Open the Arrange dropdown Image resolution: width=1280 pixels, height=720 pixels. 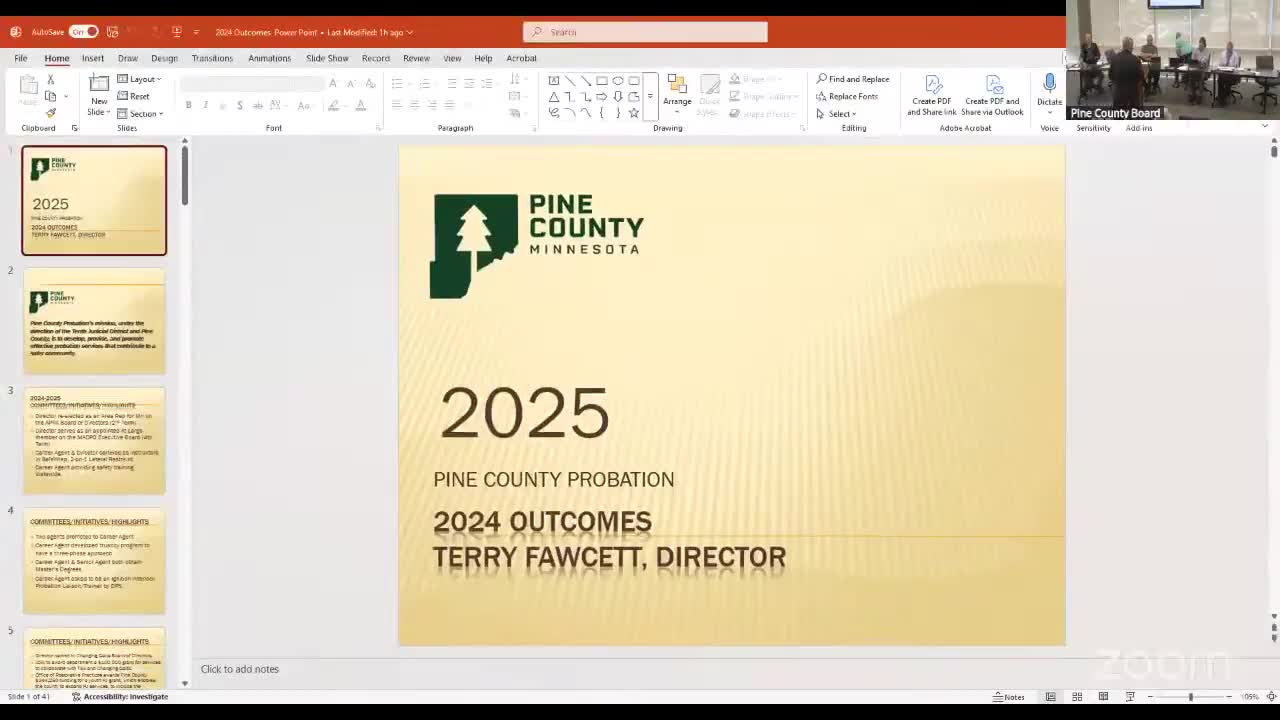click(x=677, y=93)
